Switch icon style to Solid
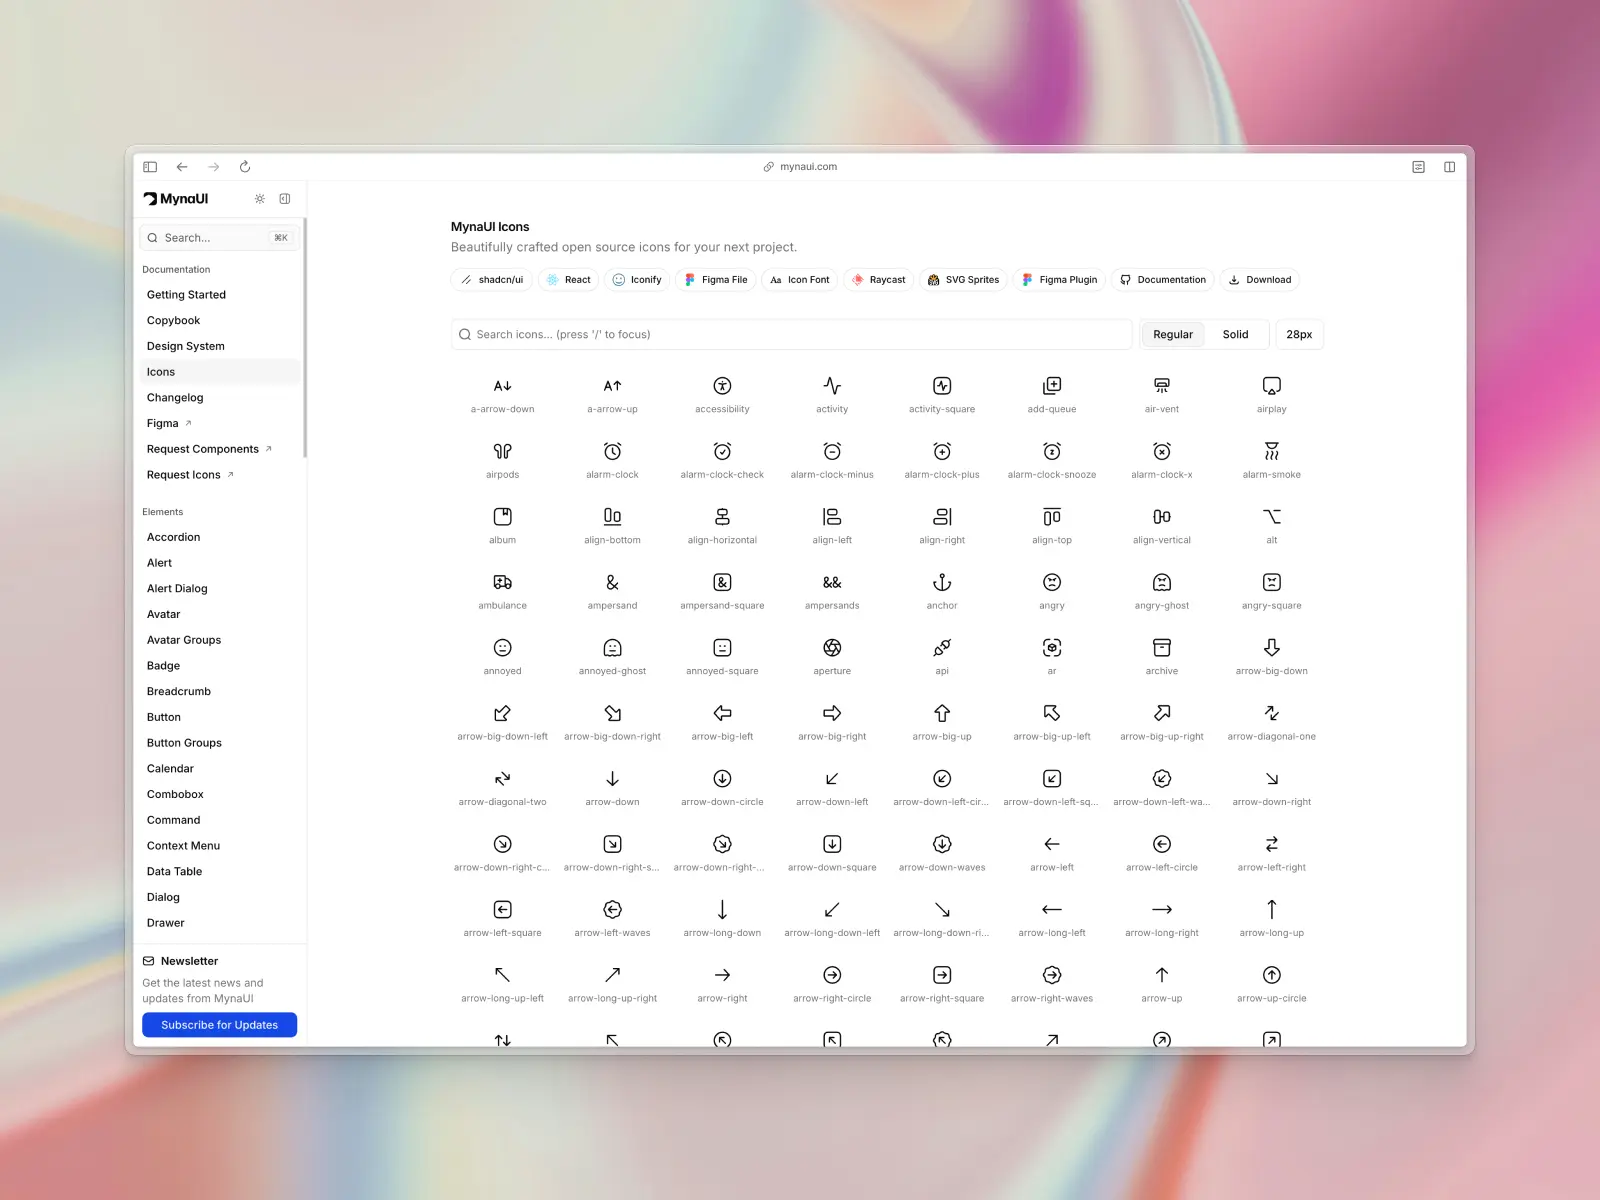 pyautogui.click(x=1235, y=335)
